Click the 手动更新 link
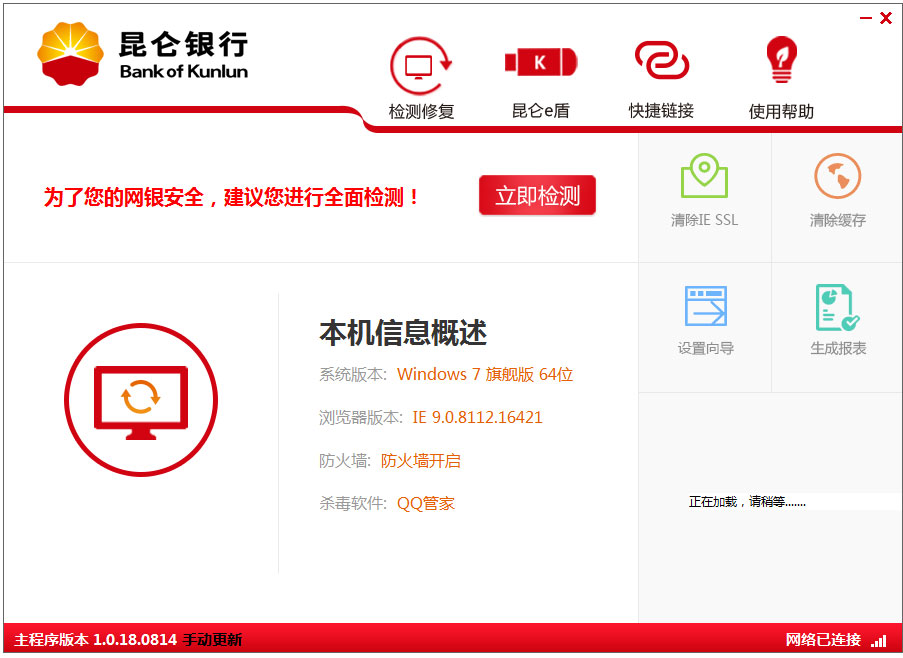 [212, 640]
